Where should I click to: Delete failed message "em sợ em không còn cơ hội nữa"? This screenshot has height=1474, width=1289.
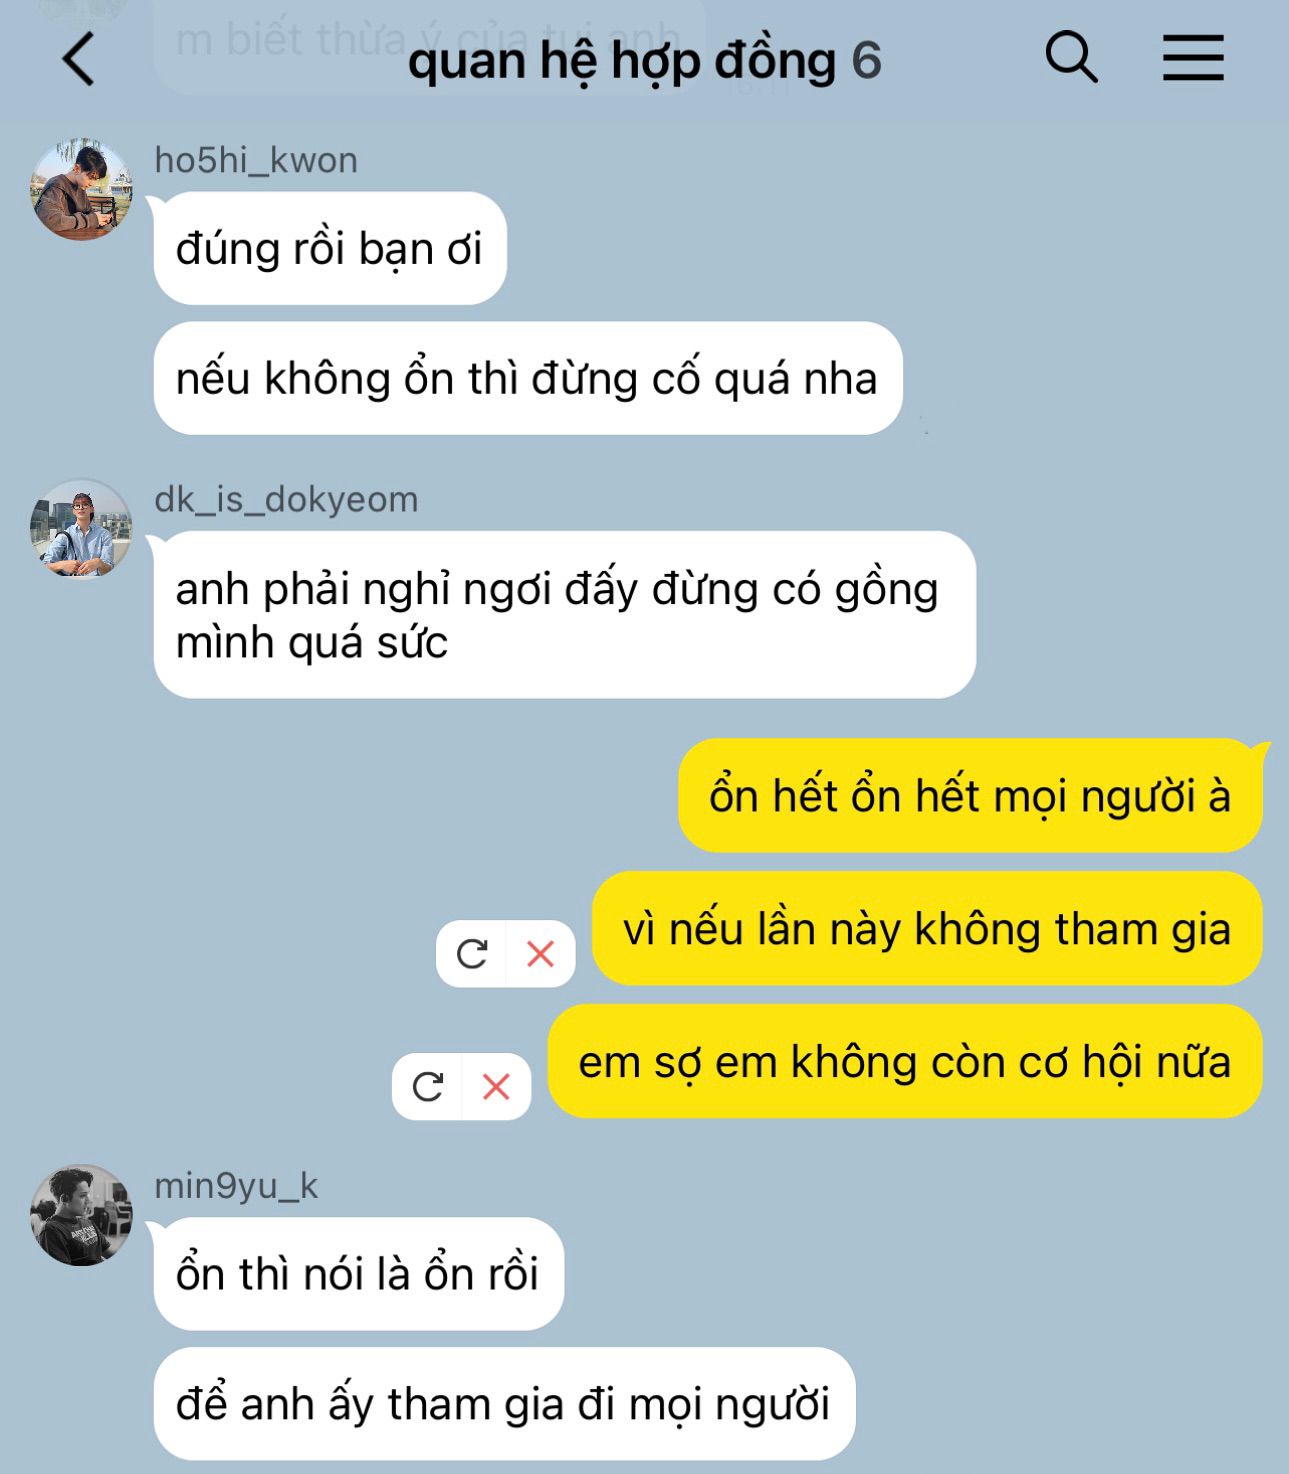(497, 1086)
